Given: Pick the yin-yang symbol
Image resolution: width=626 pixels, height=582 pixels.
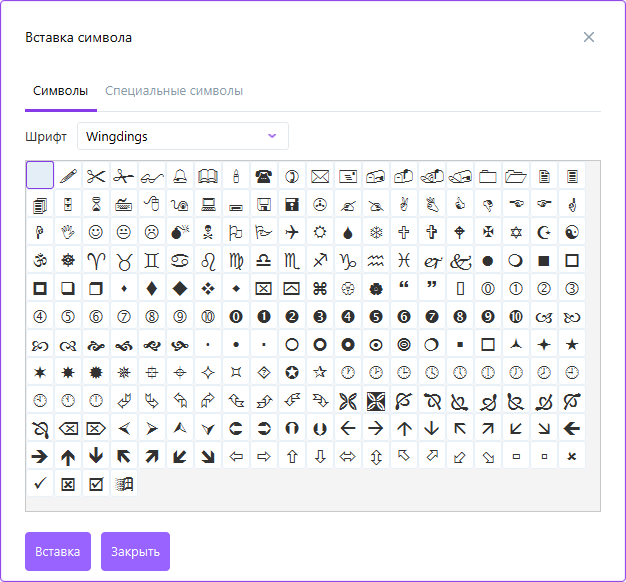Looking at the screenshot, I should point(572,232).
